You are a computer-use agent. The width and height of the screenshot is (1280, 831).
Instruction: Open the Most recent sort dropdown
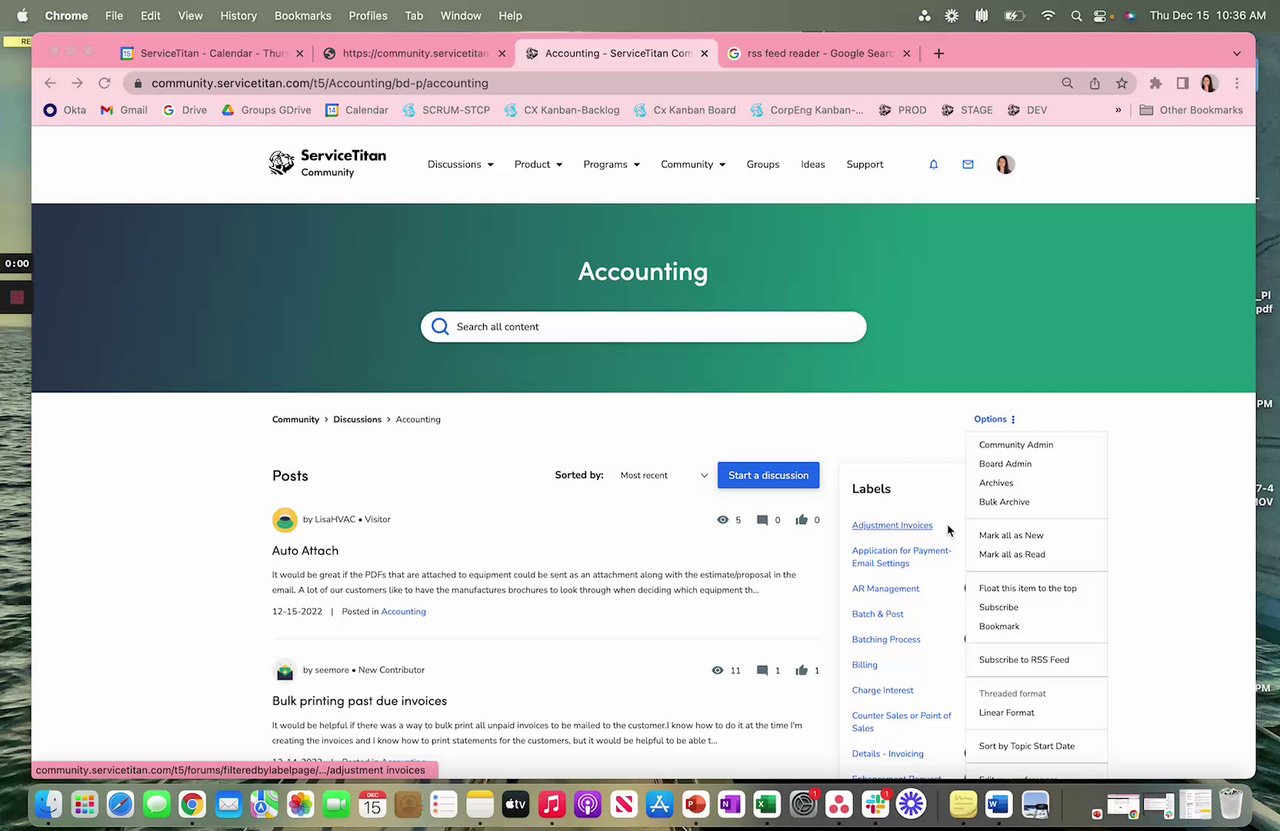663,475
